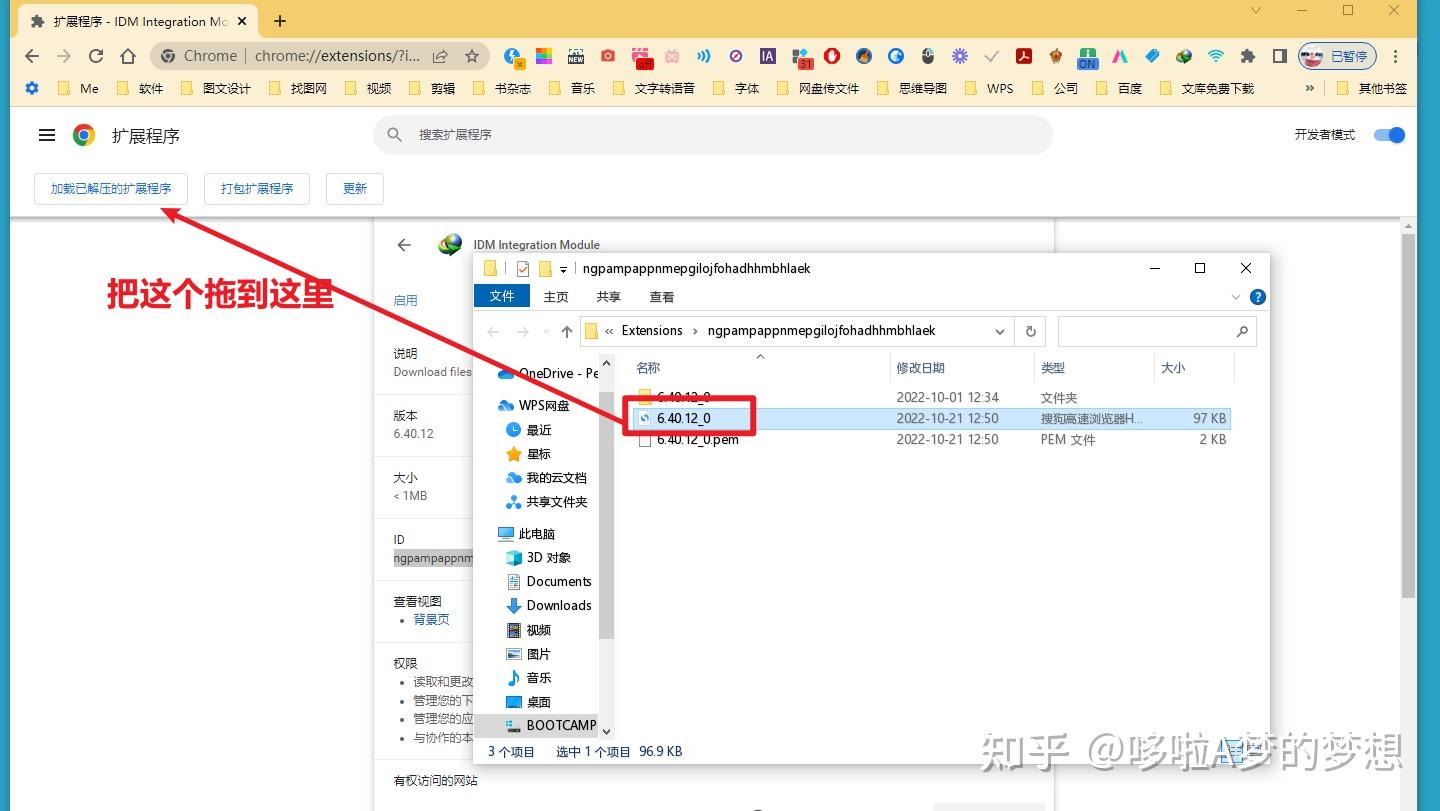The width and height of the screenshot is (1440, 811).
Task: Open the 背景页 link
Action: (x=432, y=619)
